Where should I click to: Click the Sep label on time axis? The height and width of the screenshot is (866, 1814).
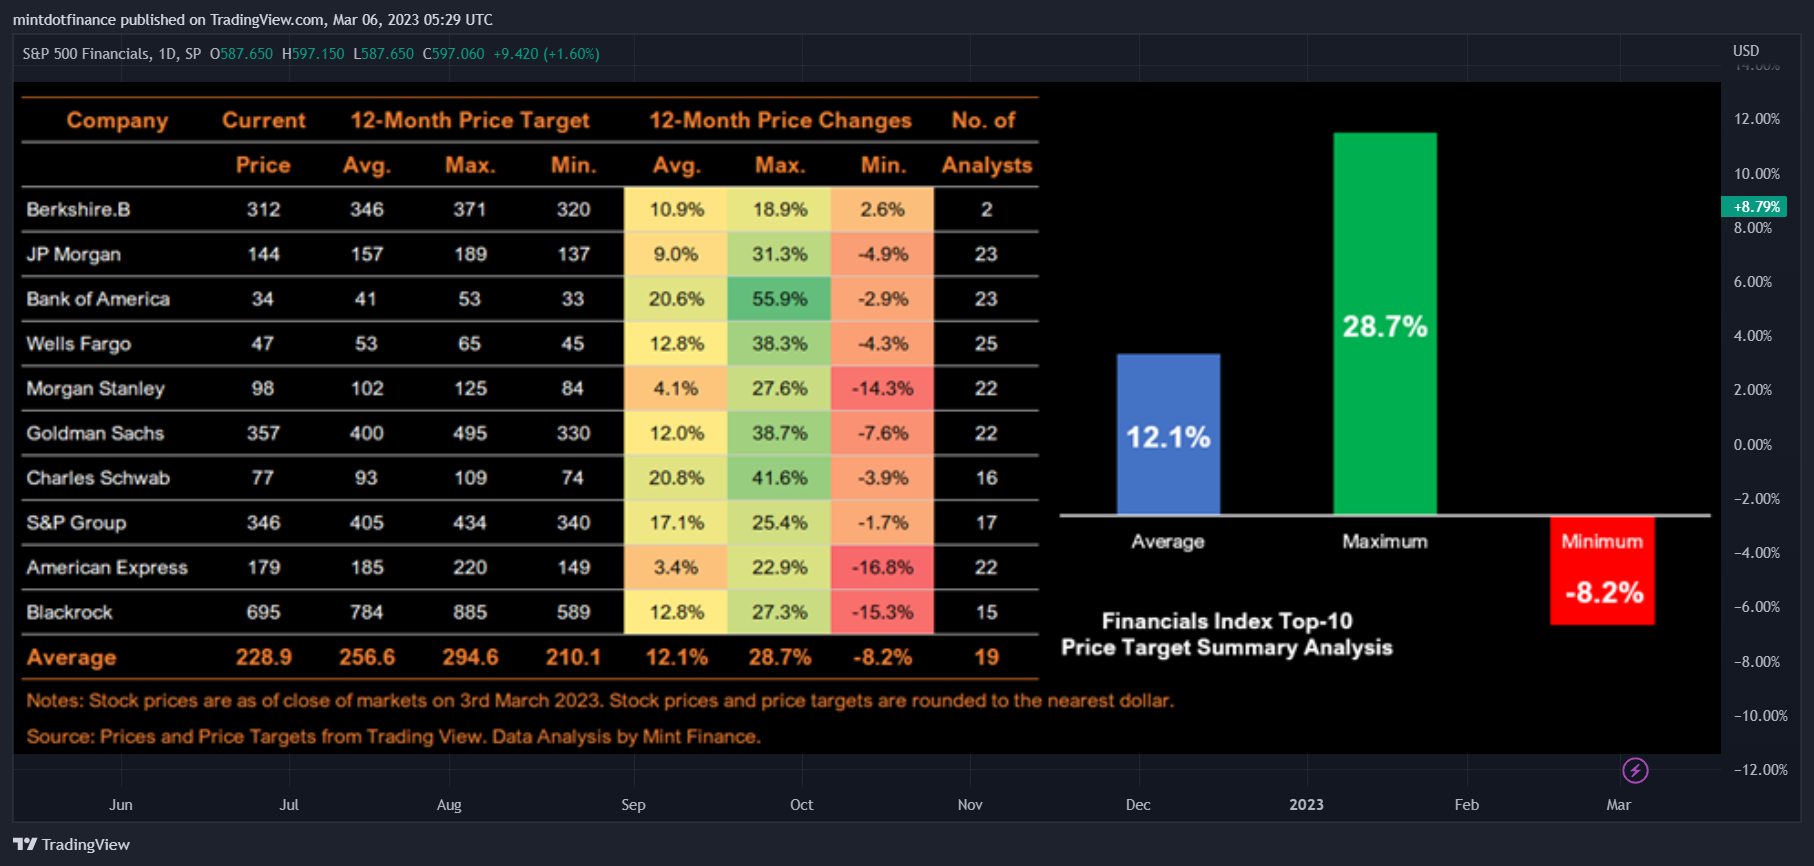[x=633, y=805]
